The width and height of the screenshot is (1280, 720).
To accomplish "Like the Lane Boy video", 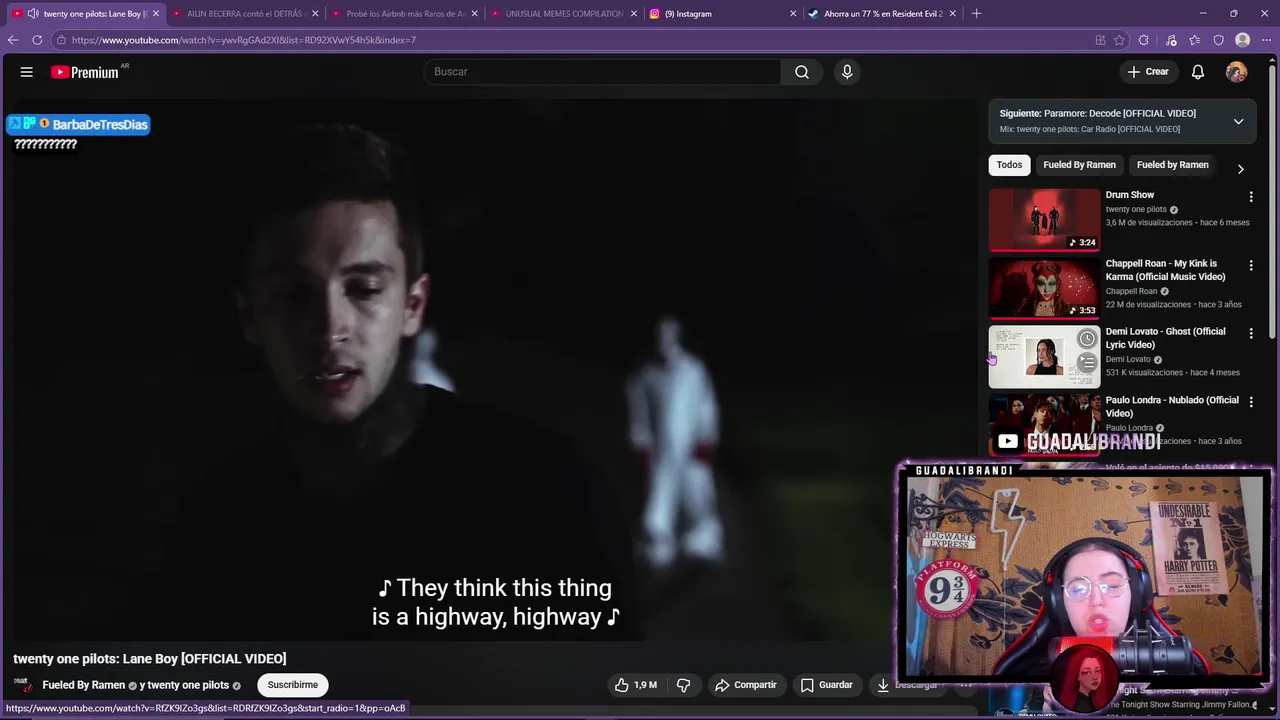I will point(636,685).
